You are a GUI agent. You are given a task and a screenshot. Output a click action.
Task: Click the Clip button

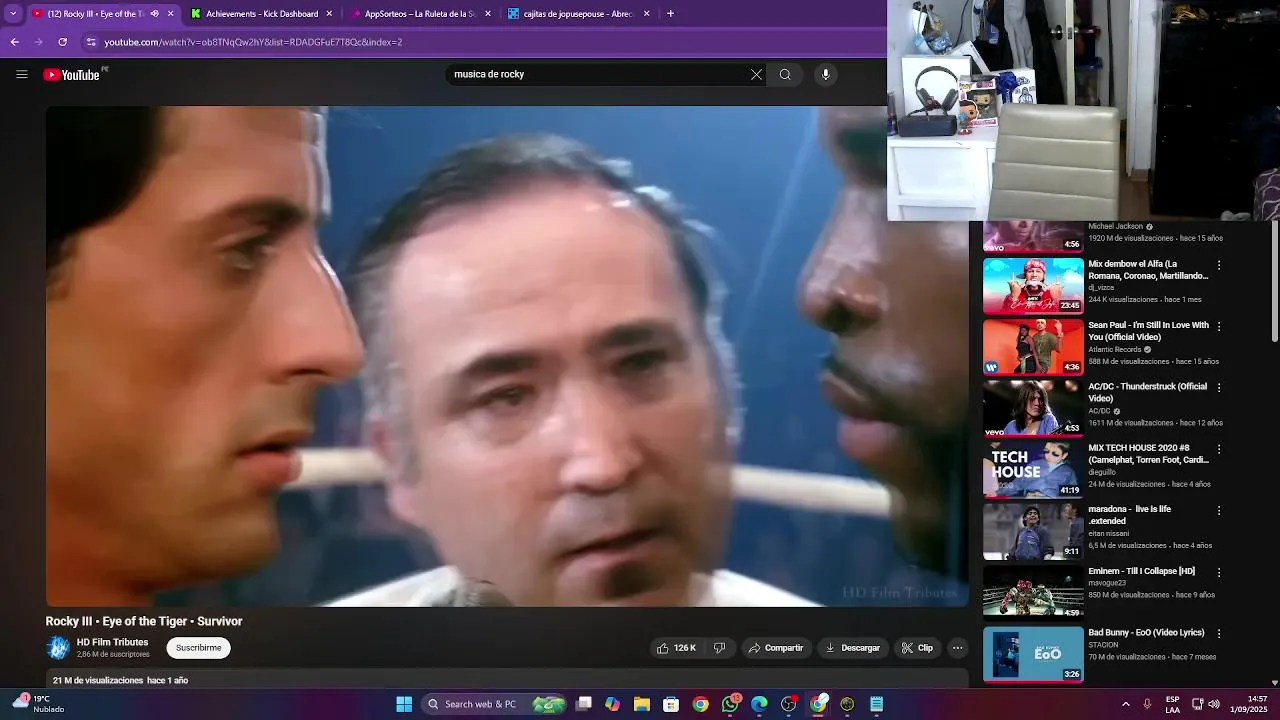click(917, 648)
